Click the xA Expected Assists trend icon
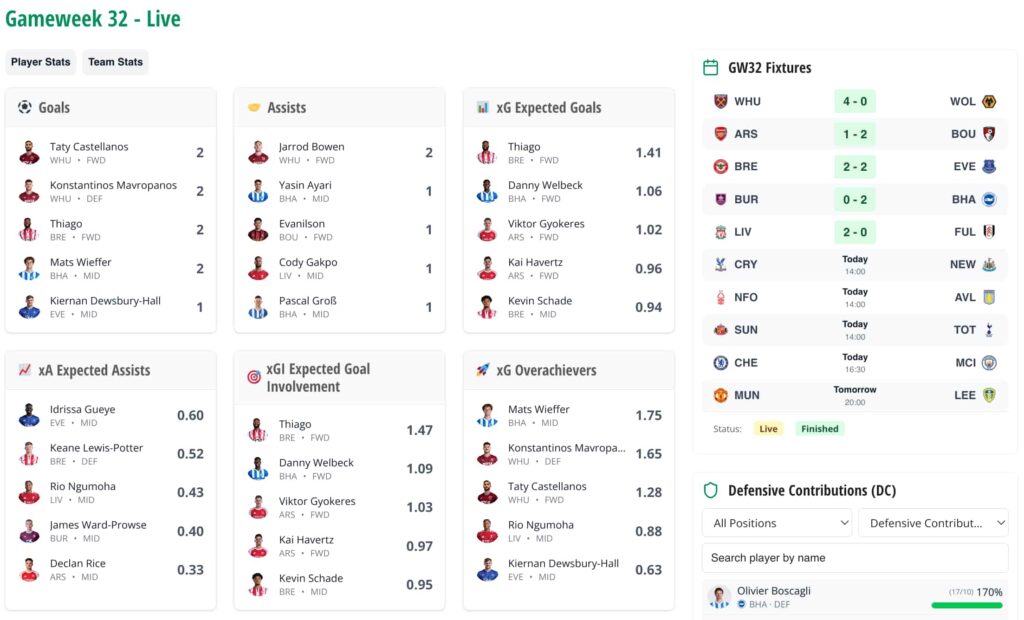1024x620 pixels. pos(25,370)
